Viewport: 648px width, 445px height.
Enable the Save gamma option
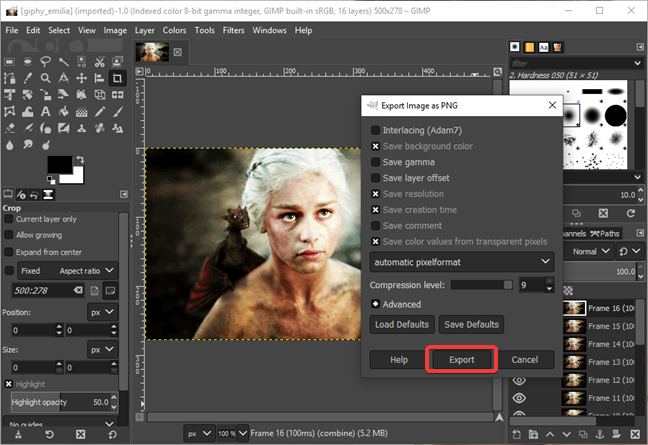375,162
